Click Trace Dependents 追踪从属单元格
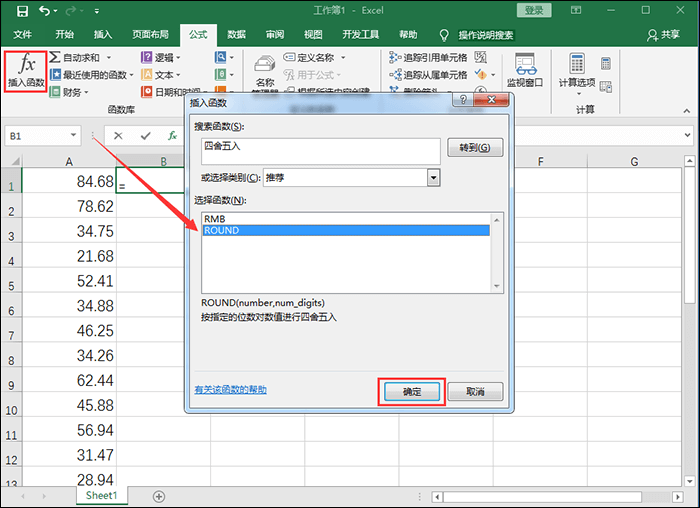The height and width of the screenshot is (508, 700). point(429,75)
